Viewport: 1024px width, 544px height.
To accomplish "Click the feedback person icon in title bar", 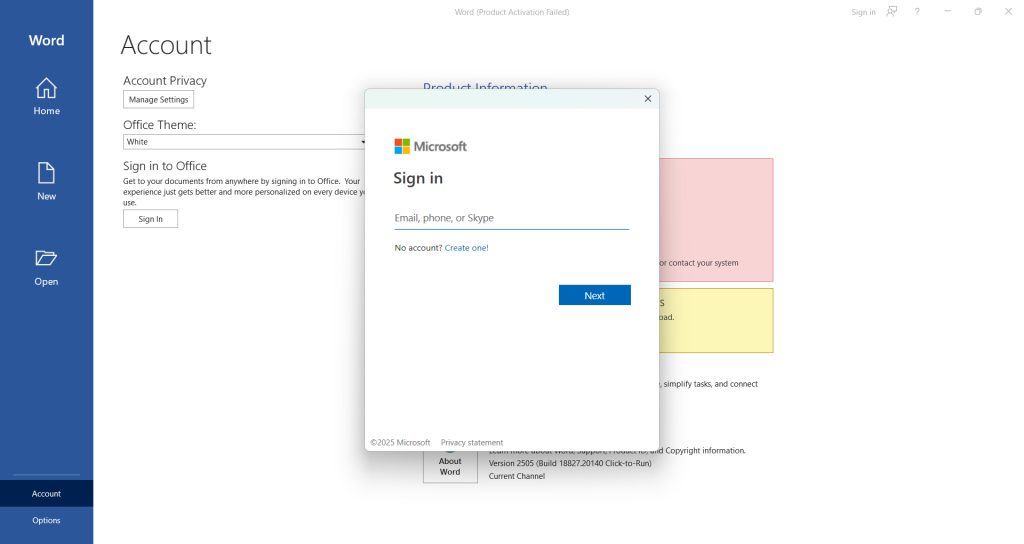I will tap(892, 12).
